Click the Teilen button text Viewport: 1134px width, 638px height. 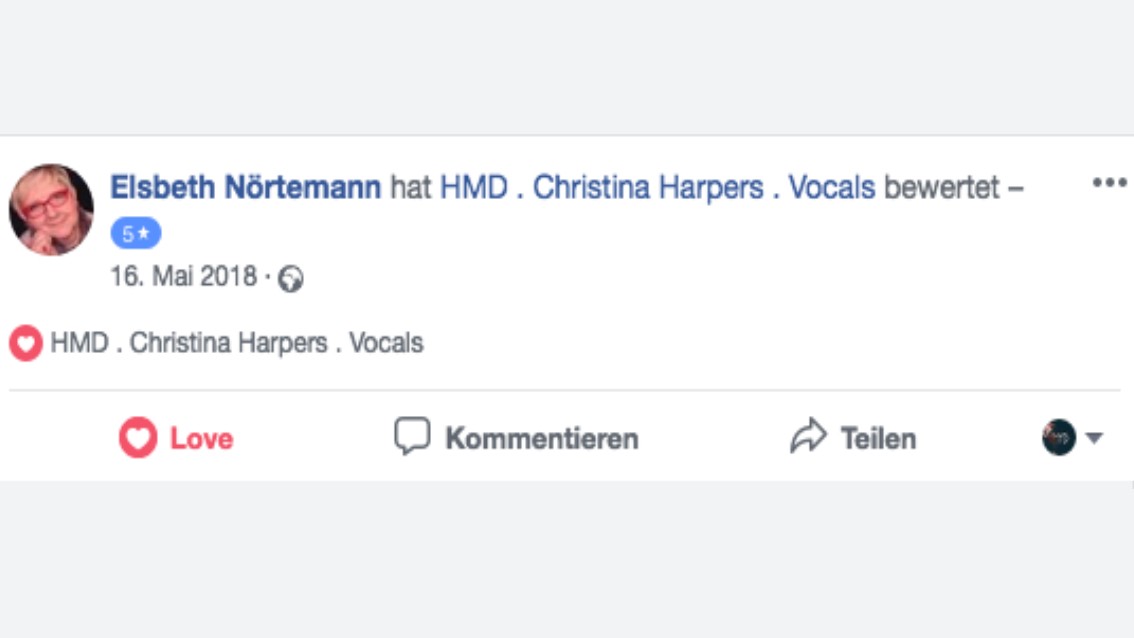[x=878, y=438]
